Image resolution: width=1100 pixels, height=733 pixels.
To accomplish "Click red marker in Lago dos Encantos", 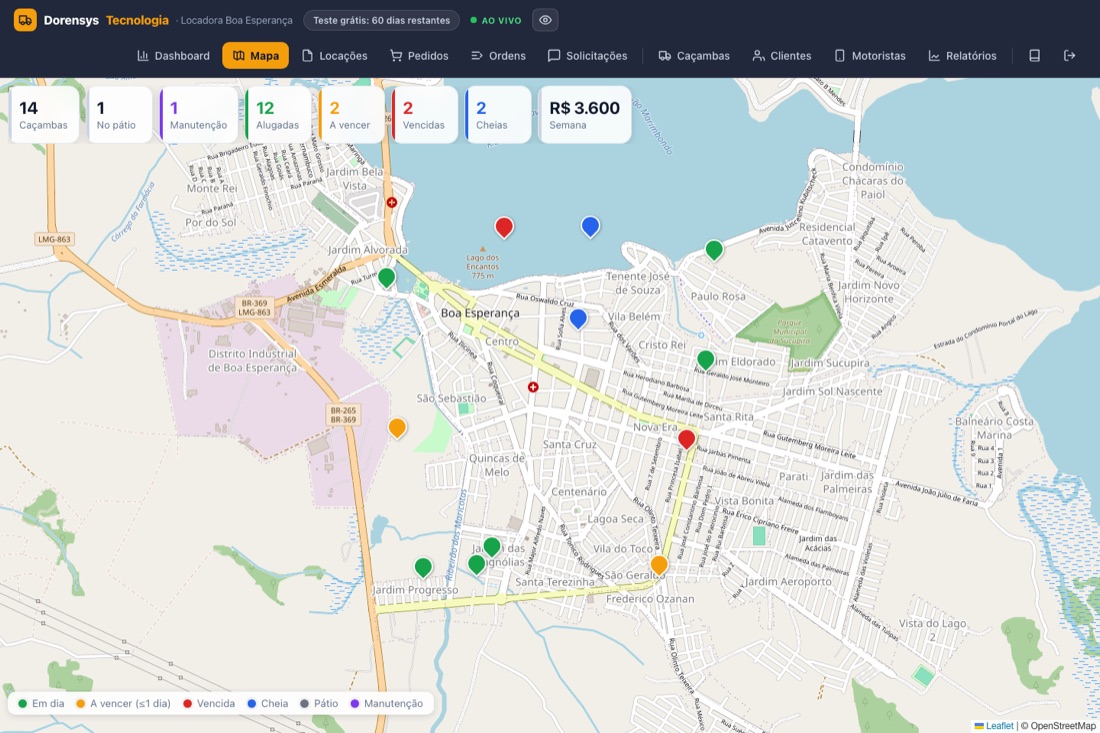I will pos(504,227).
